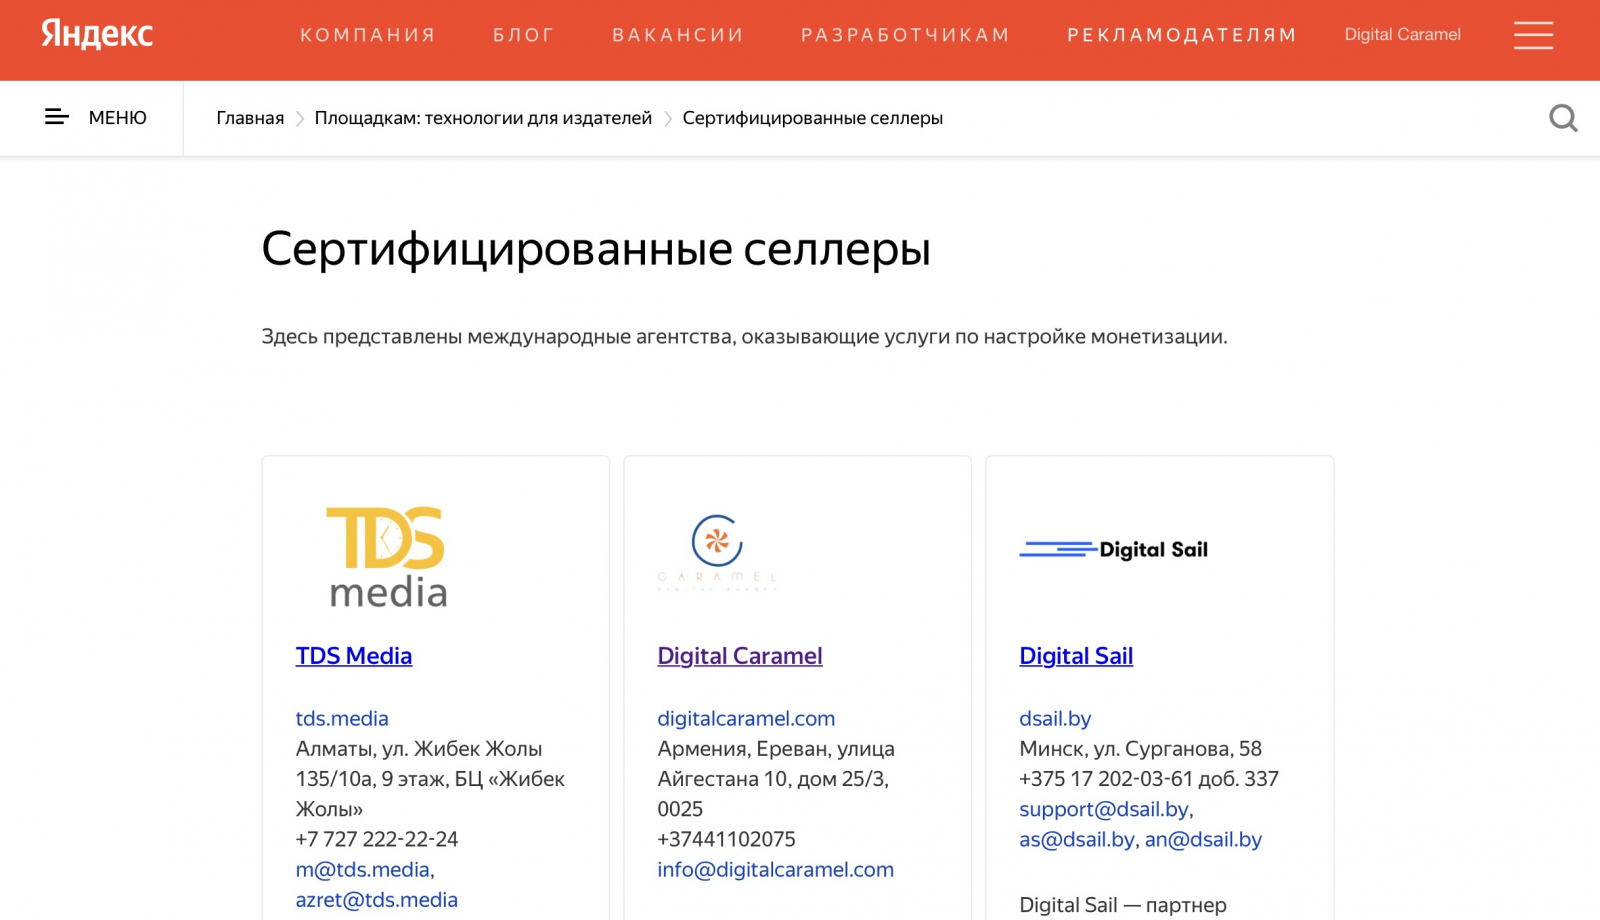The width and height of the screenshot is (1600, 920).
Task: Open the КОМПАНИЯ menu item
Action: pos(368,35)
